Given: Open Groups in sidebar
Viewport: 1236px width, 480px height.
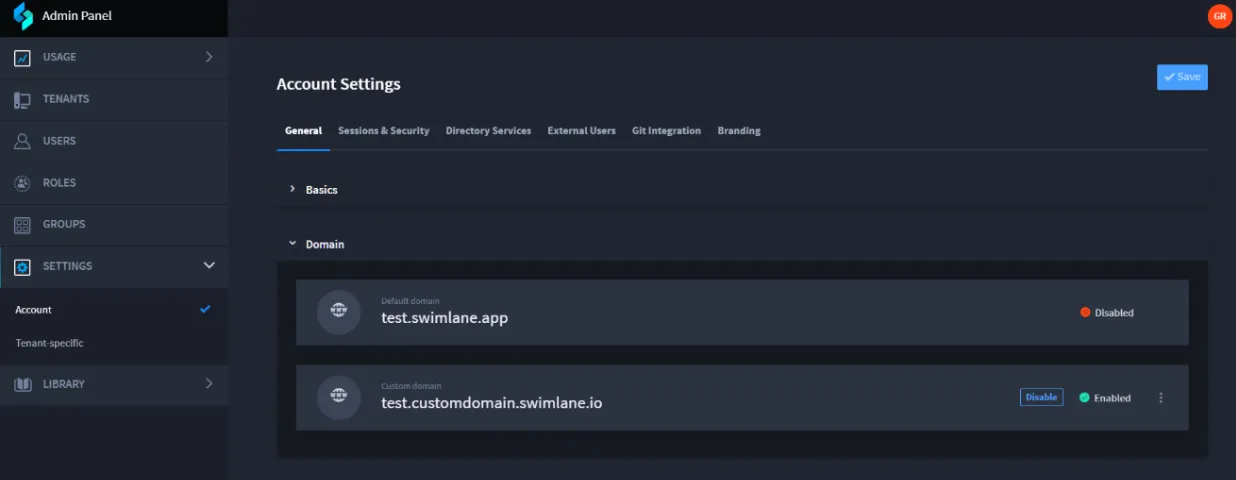Looking at the screenshot, I should (x=114, y=224).
